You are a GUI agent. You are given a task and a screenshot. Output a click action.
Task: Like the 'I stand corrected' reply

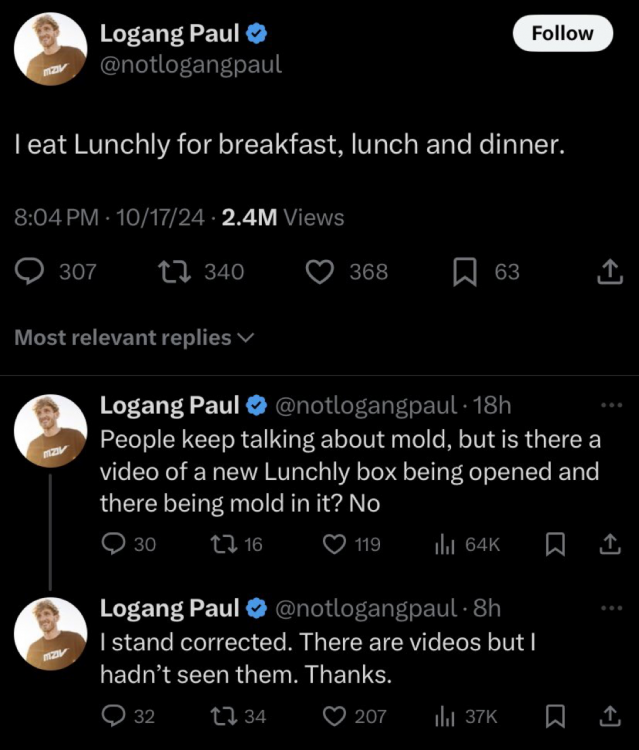click(x=335, y=716)
